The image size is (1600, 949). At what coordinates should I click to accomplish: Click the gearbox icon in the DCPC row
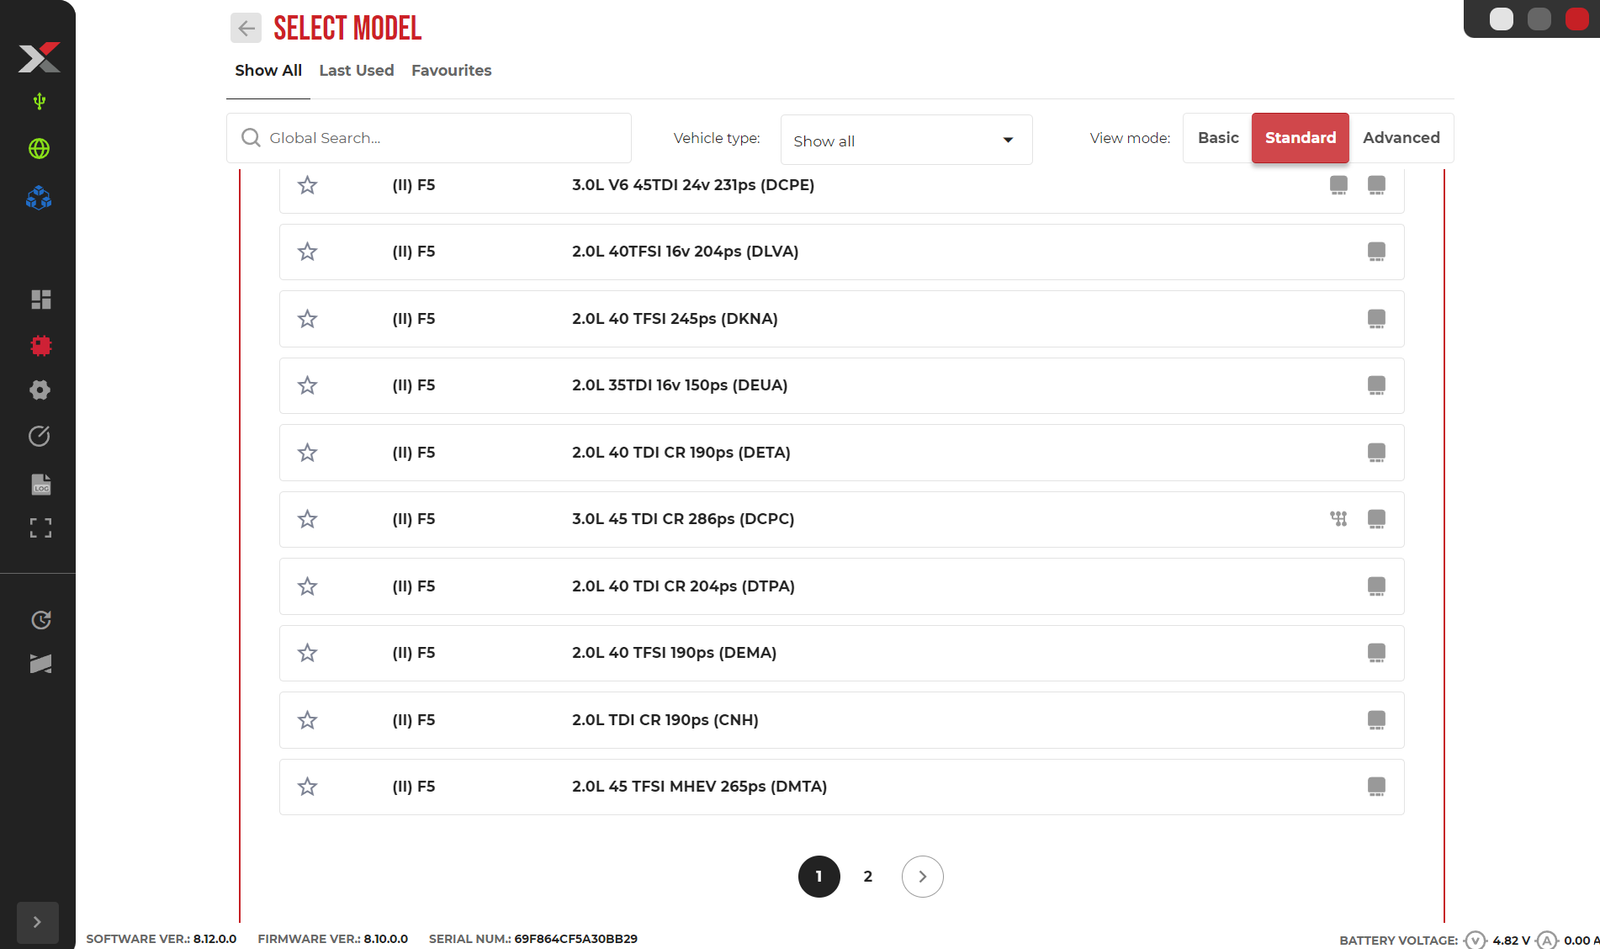(x=1338, y=519)
